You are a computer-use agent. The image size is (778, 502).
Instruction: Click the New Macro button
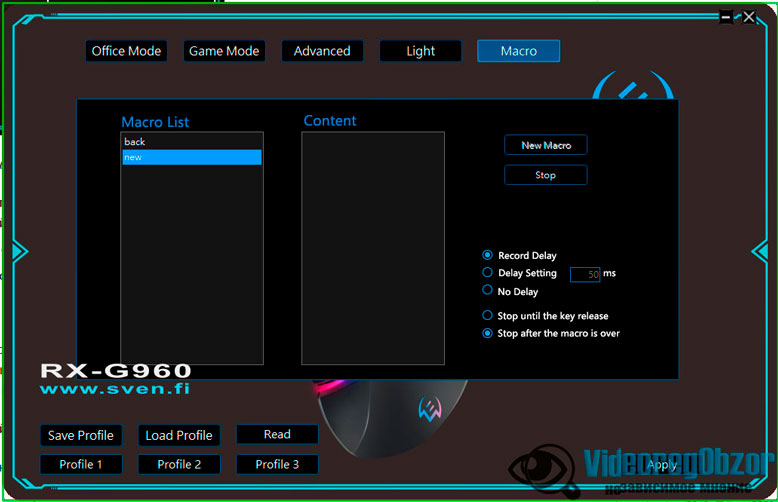(546, 145)
